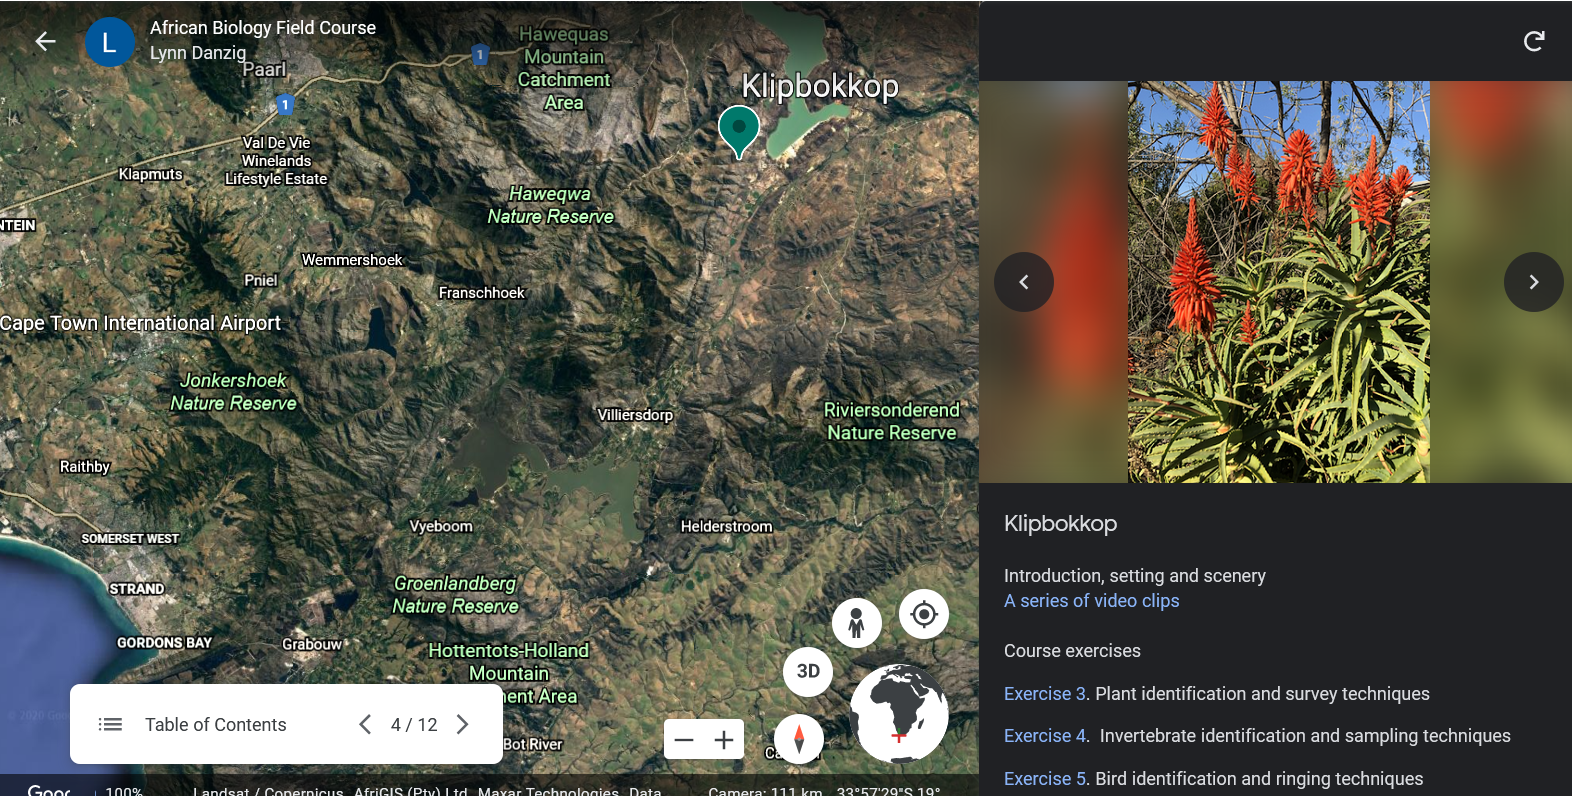1572x796 pixels.
Task: Click the Klipbokkop map pin marker
Action: 739,130
